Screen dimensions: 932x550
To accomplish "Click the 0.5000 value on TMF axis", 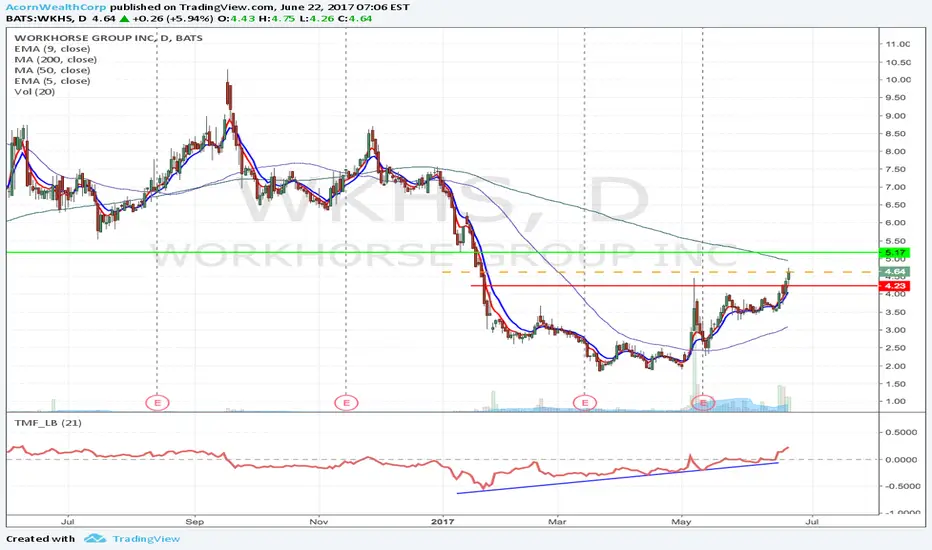I will click(901, 432).
